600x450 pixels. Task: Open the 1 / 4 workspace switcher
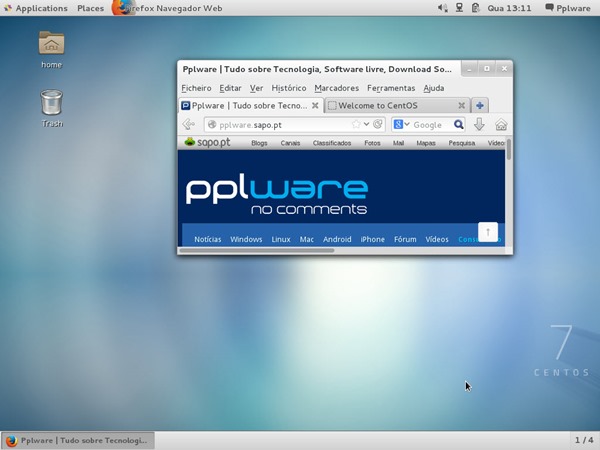pos(584,440)
